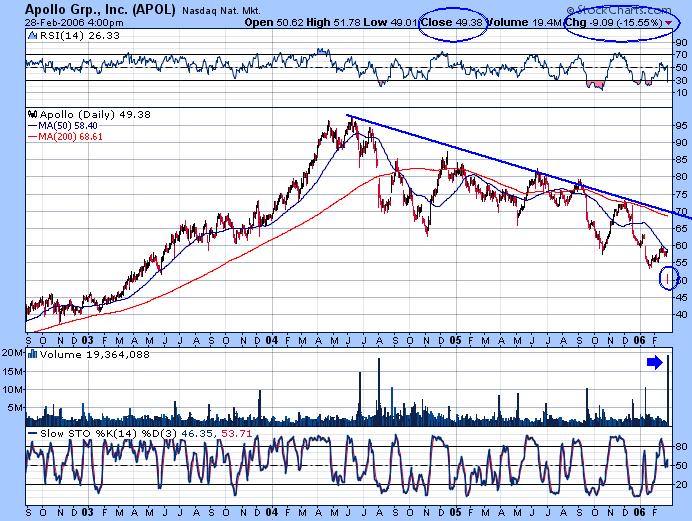Select the Apollo Grp., Inc. (APOL) chart title
Image resolution: width=692 pixels, height=521 pixels.
[100, 9]
